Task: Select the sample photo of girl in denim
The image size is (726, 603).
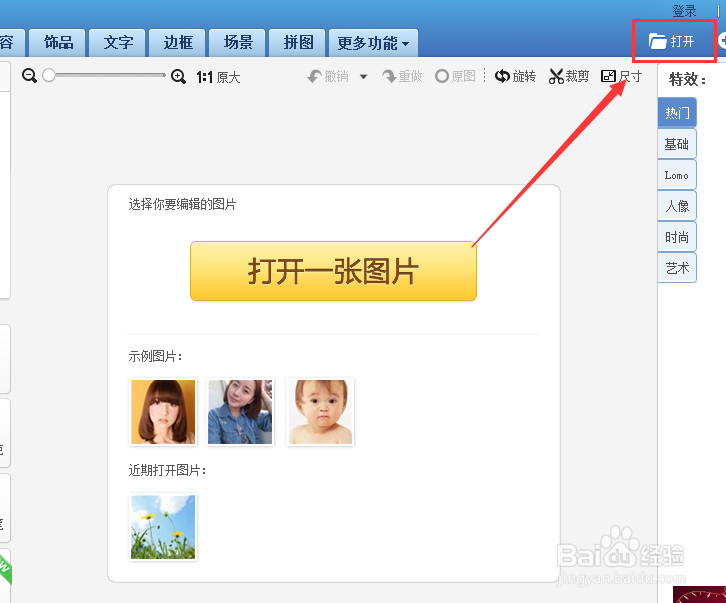Action: (240, 412)
